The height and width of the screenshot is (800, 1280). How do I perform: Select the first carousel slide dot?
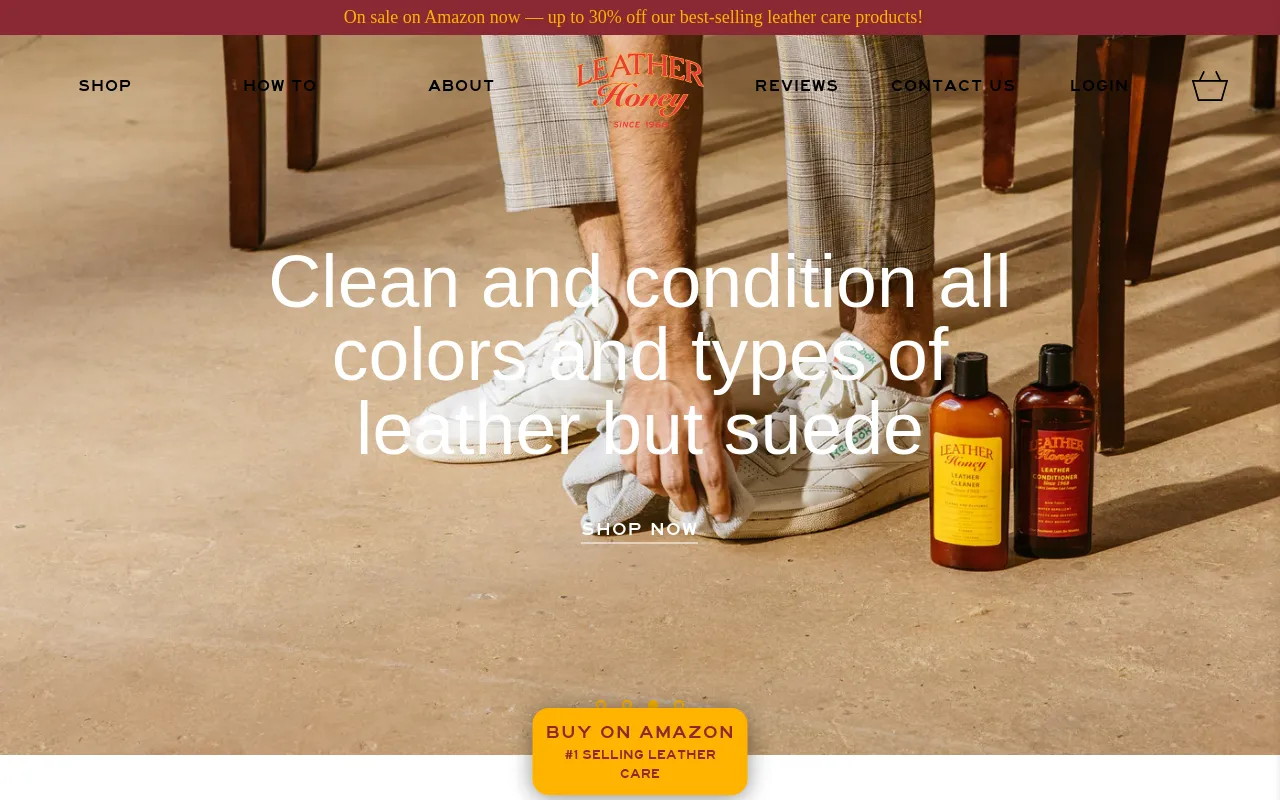[601, 705]
